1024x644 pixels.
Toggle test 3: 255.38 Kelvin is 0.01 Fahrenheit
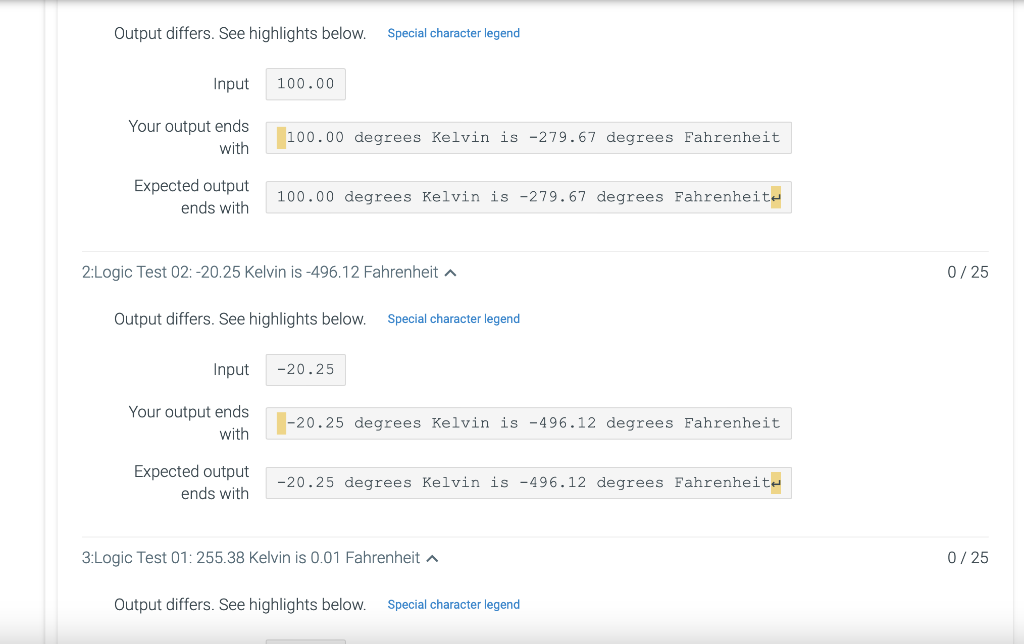click(x=251, y=558)
